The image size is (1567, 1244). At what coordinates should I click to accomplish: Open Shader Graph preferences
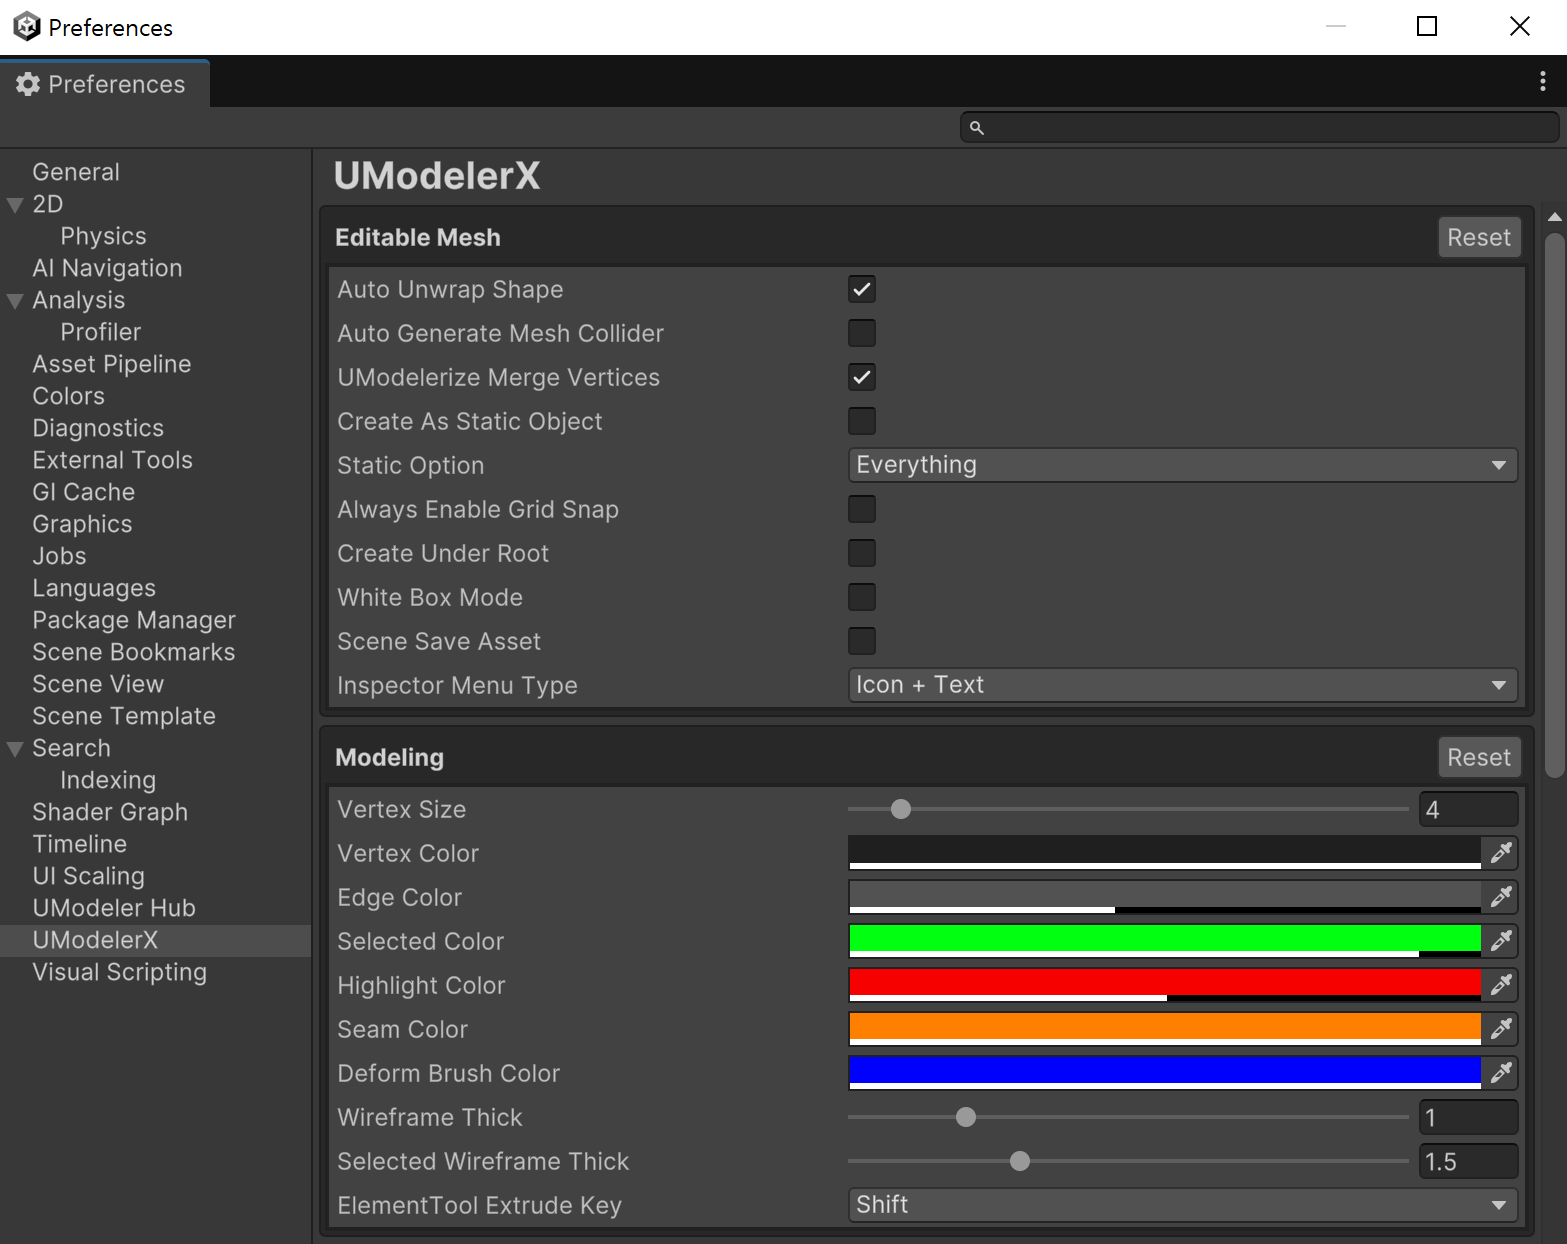coord(110,812)
